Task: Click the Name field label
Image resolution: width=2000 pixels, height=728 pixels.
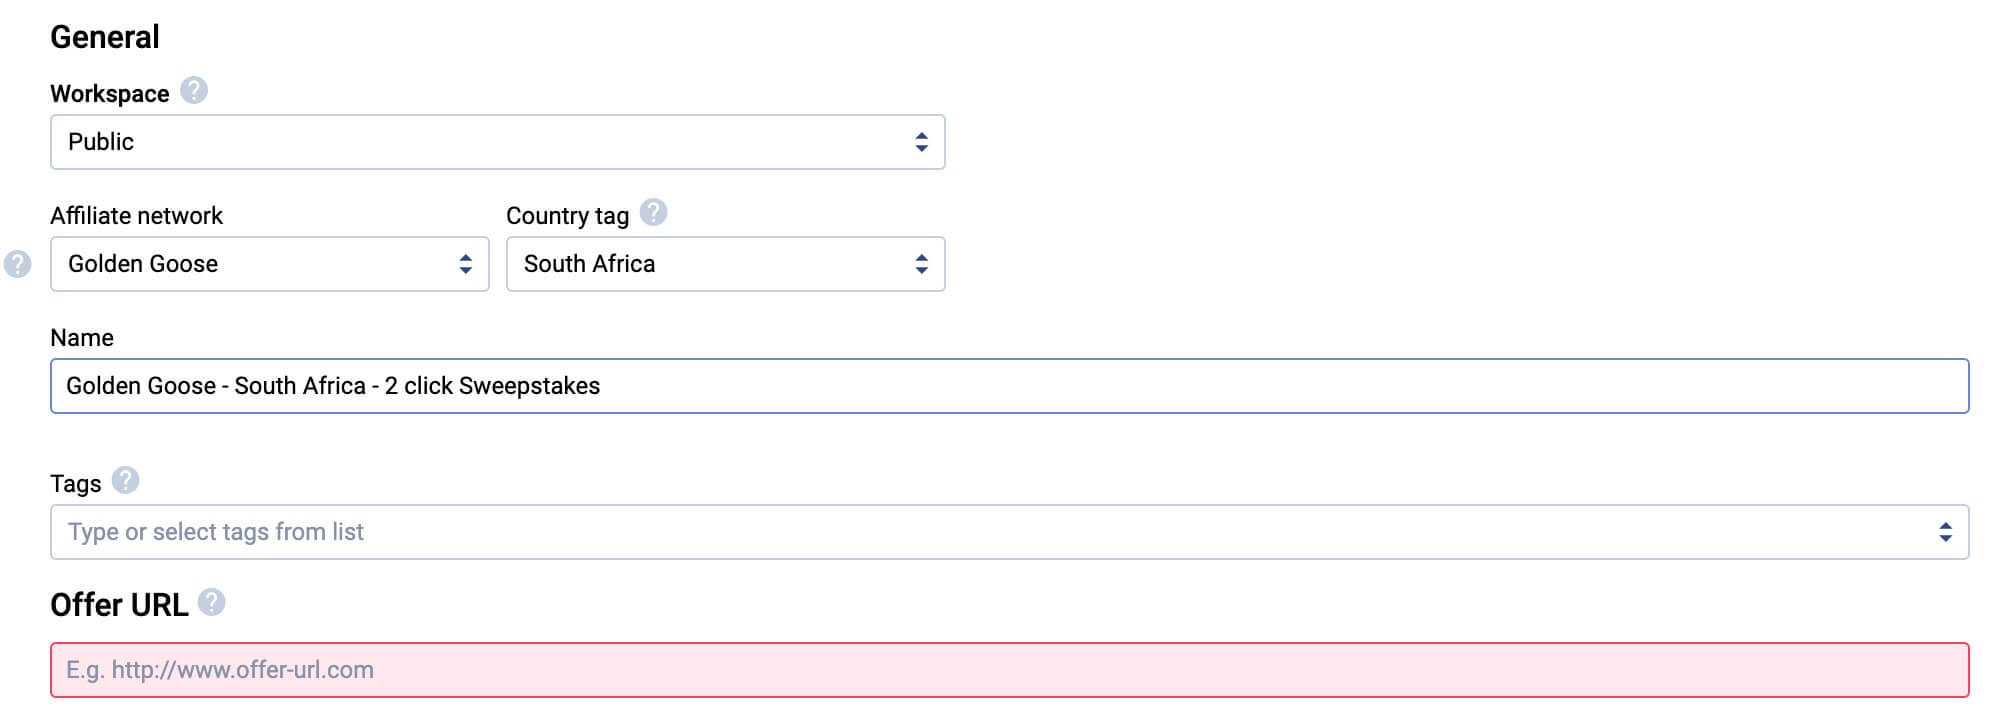Action: coord(82,338)
